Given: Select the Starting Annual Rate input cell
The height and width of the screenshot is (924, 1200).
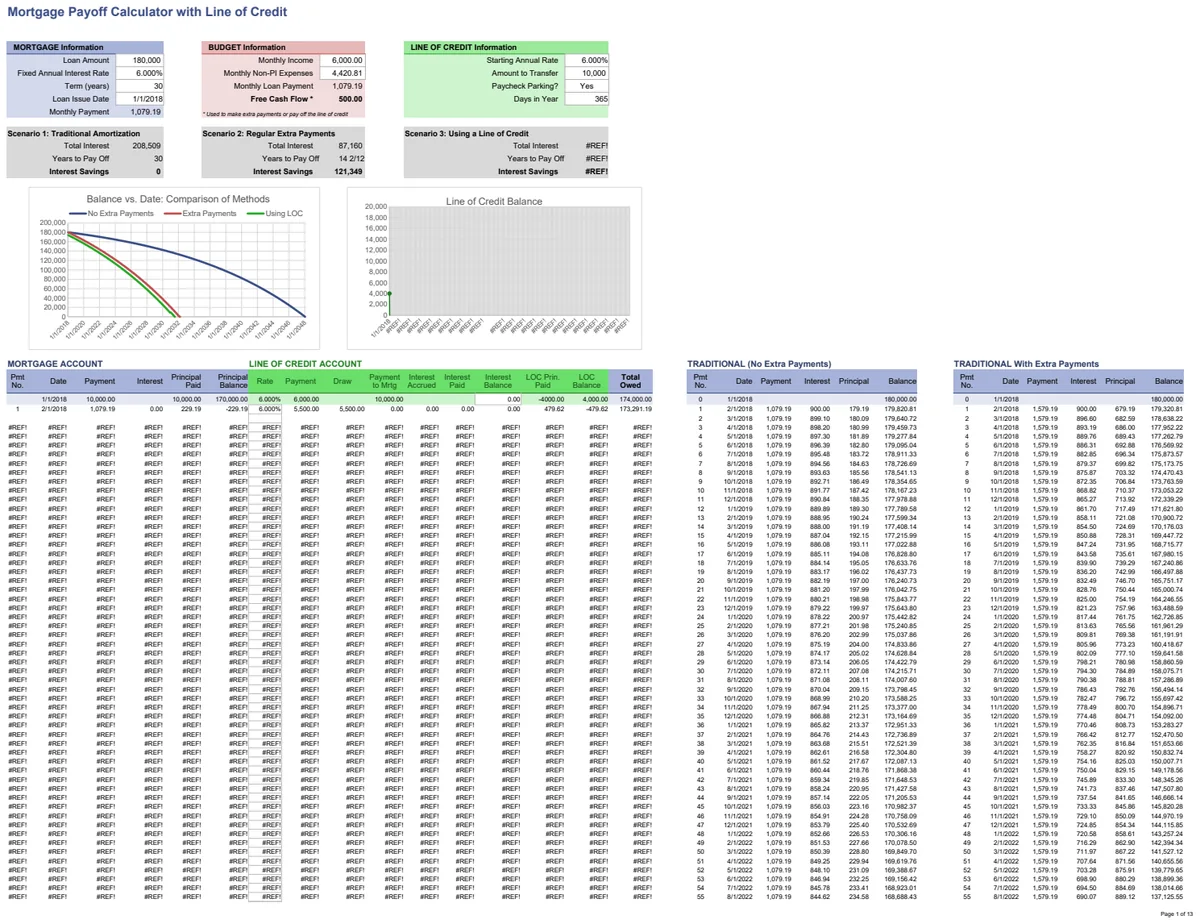Looking at the screenshot, I should [586, 61].
